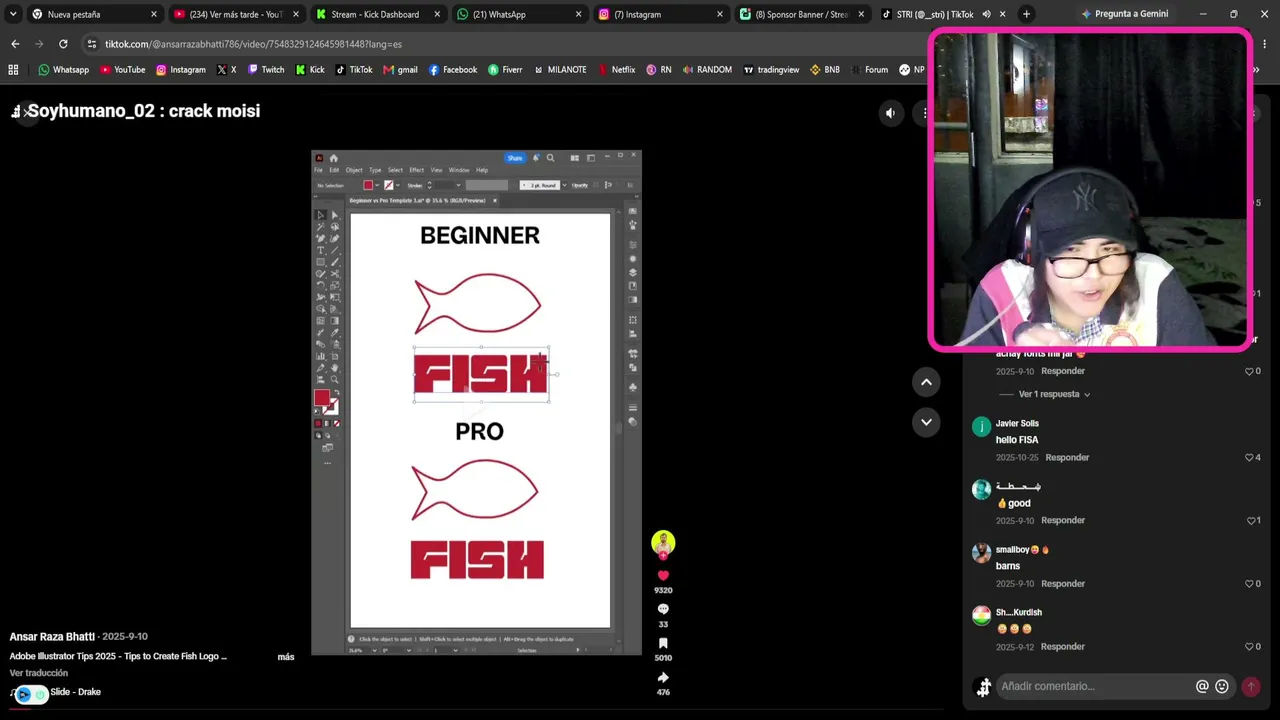Open comments via speech bubble icon
The height and width of the screenshot is (720, 1280).
[663, 609]
